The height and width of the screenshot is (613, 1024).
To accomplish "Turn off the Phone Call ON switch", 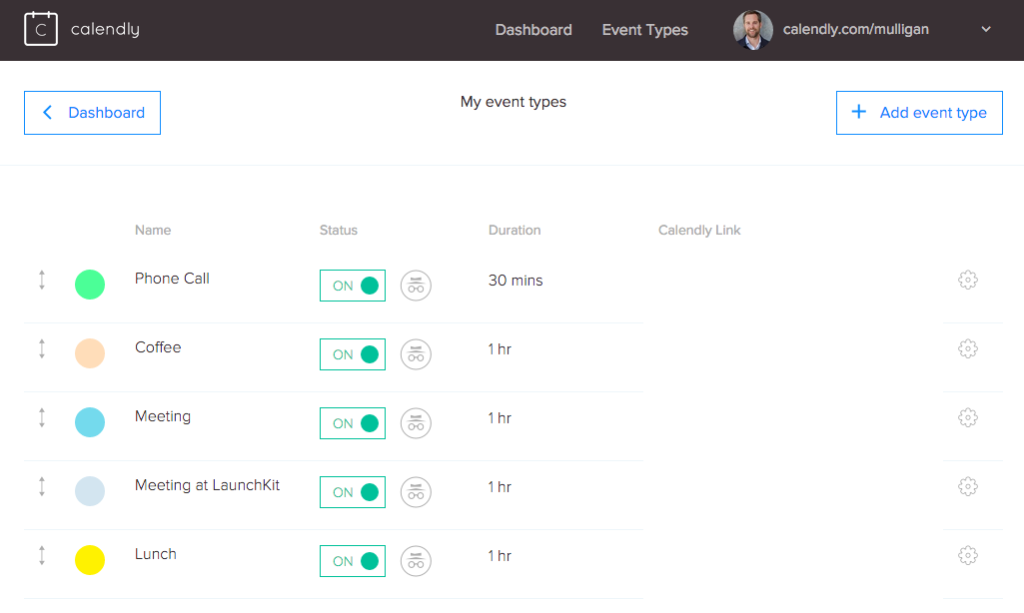I will click(x=353, y=285).
